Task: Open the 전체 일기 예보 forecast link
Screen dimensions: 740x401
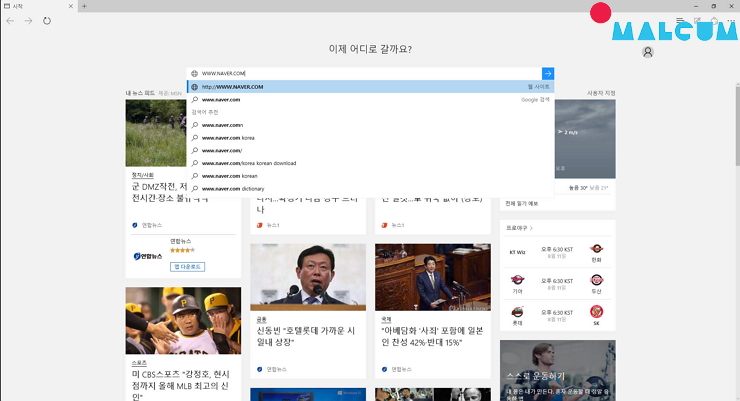Action: 521,203
